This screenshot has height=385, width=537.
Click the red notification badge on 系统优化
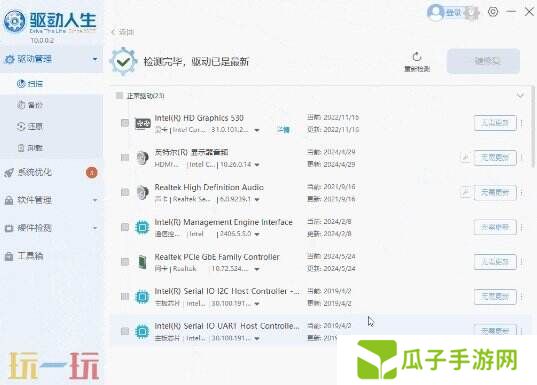click(x=91, y=173)
